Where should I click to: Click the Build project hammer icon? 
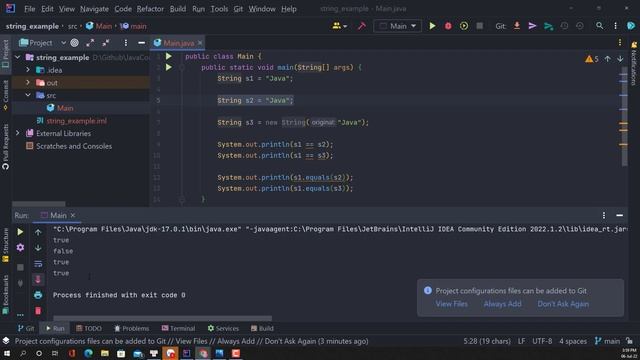[362, 26]
